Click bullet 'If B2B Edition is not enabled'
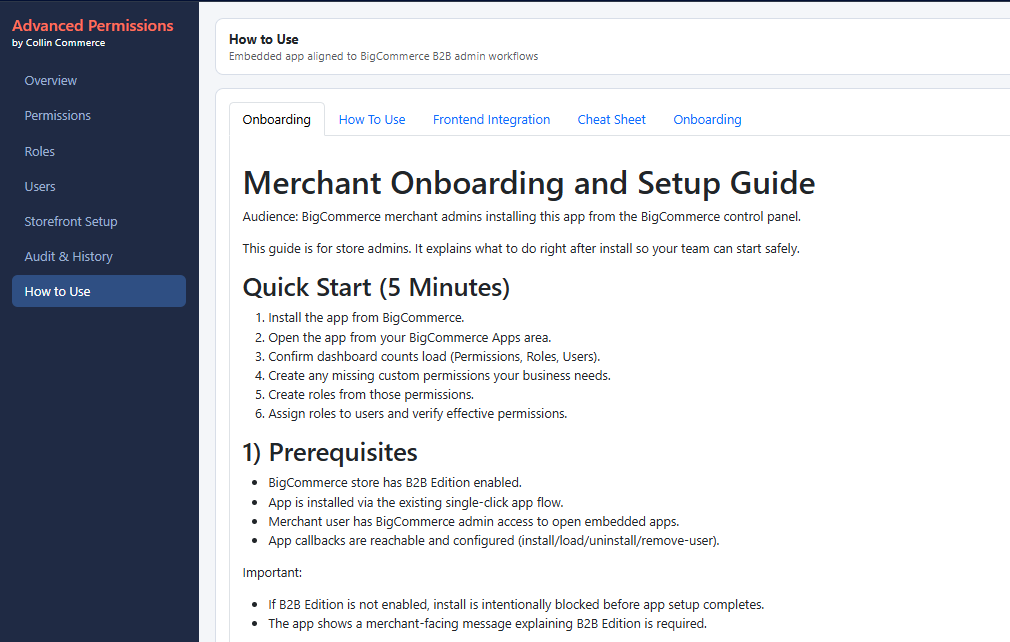The width and height of the screenshot is (1010, 642). 516,605
